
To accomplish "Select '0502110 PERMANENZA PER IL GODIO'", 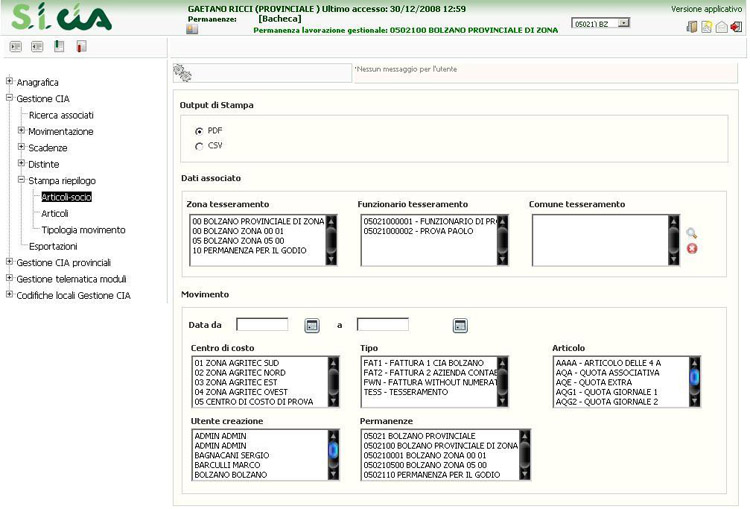I will pyautogui.click(x=432, y=475).
